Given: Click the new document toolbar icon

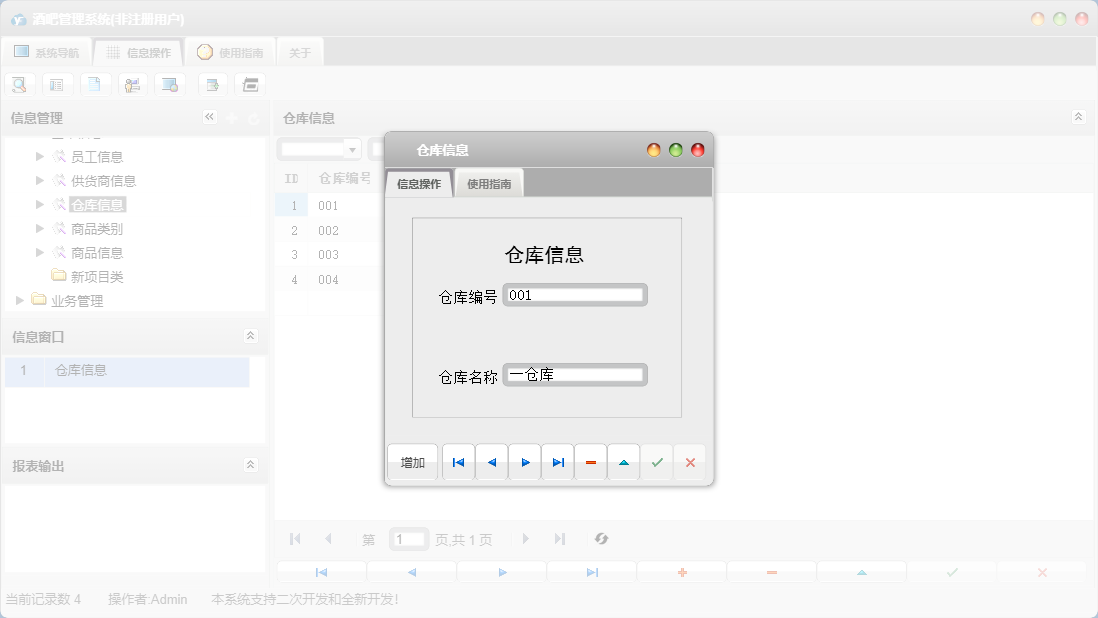Looking at the screenshot, I should [95, 84].
